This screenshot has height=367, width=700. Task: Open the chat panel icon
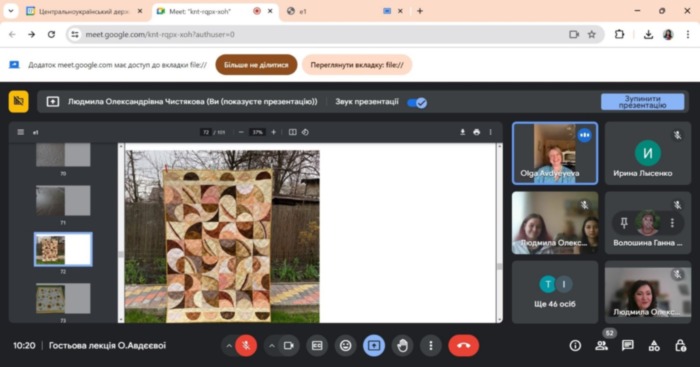(x=628, y=345)
